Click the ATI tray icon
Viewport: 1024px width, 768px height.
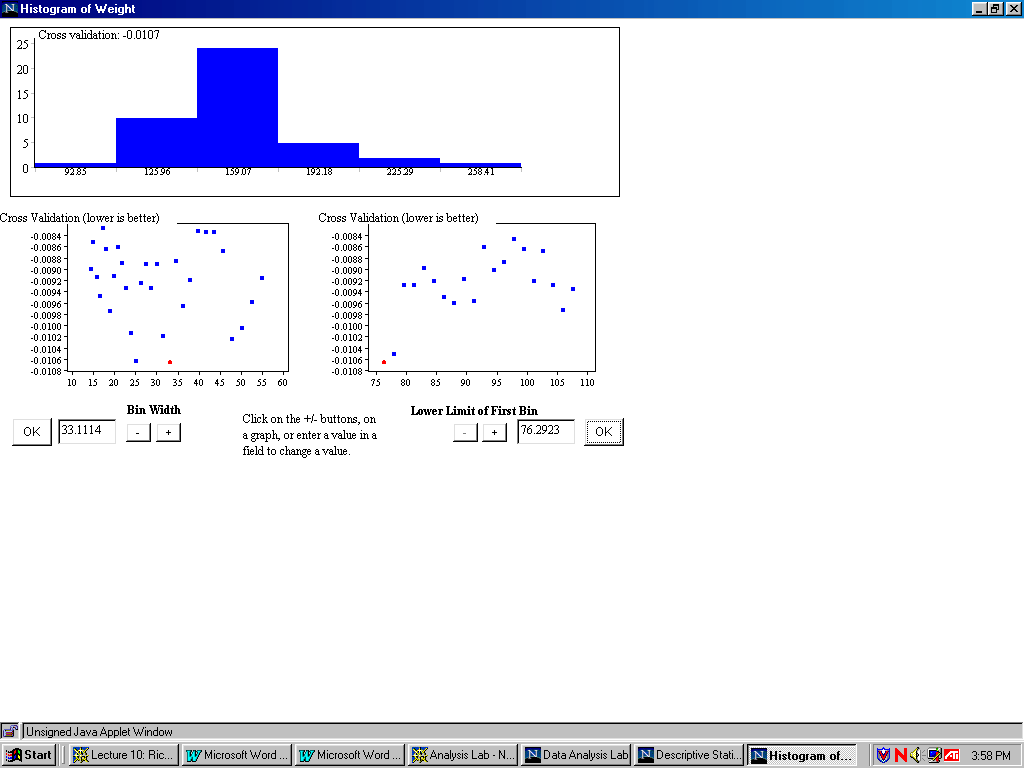(x=952, y=755)
